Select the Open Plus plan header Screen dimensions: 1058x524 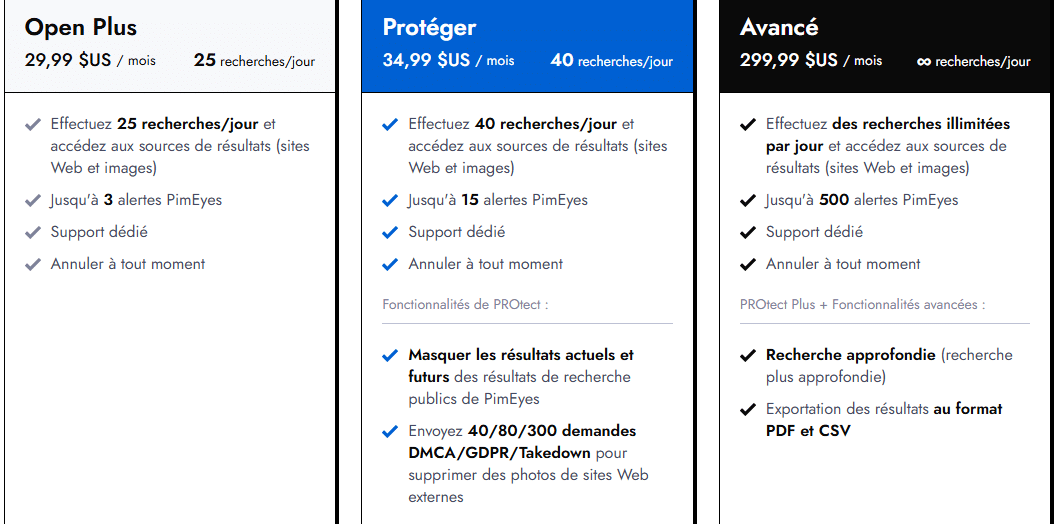point(169,46)
